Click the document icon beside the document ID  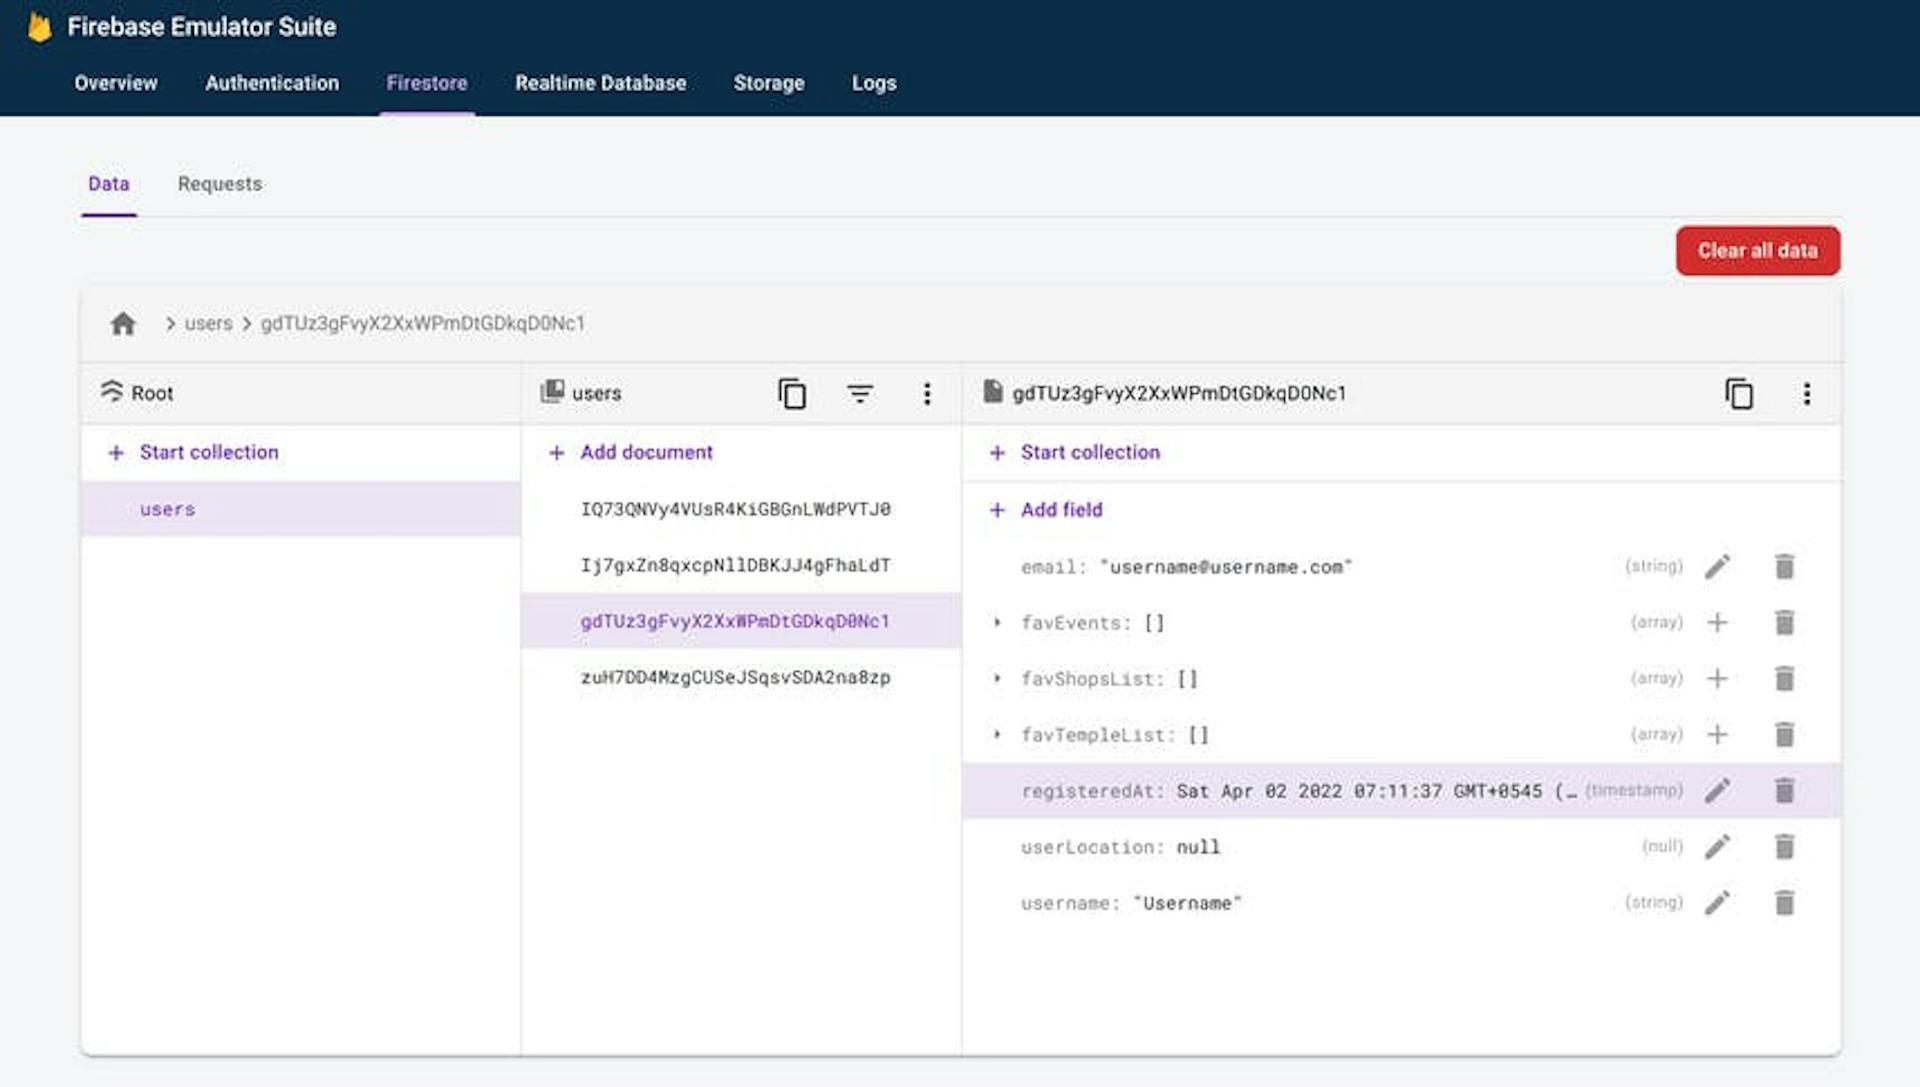coord(992,392)
